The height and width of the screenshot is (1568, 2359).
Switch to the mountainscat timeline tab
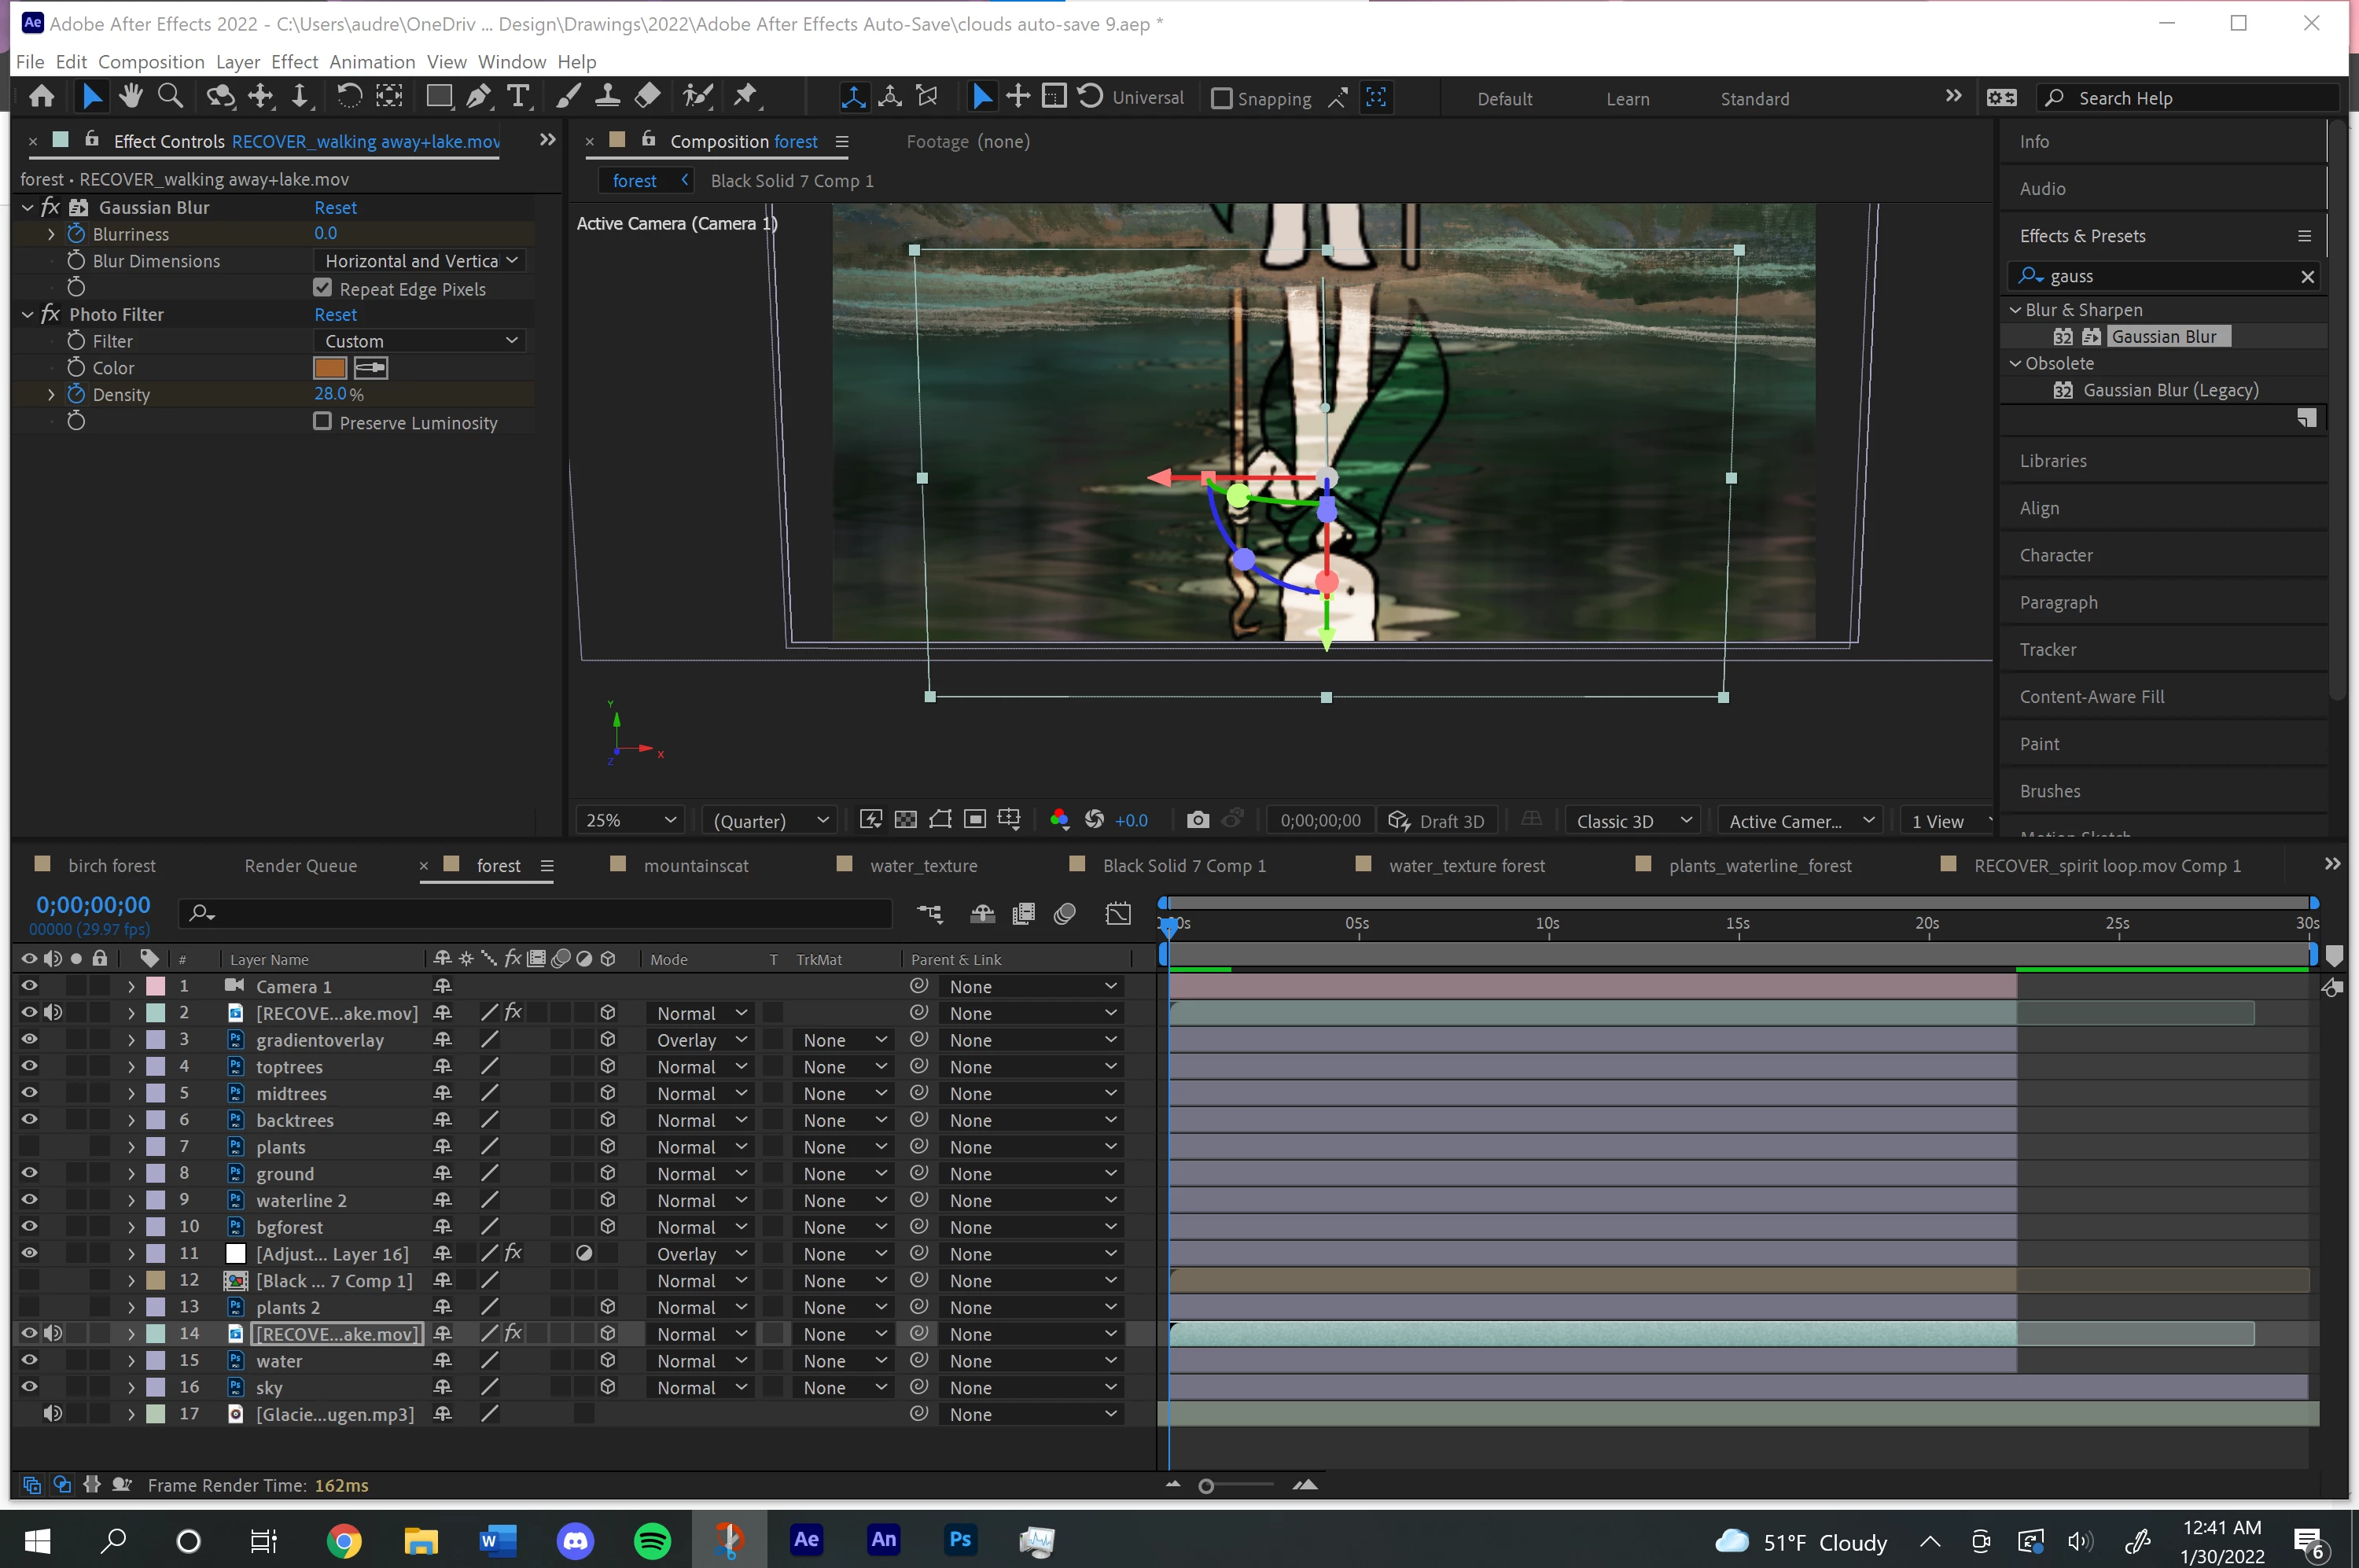696,865
